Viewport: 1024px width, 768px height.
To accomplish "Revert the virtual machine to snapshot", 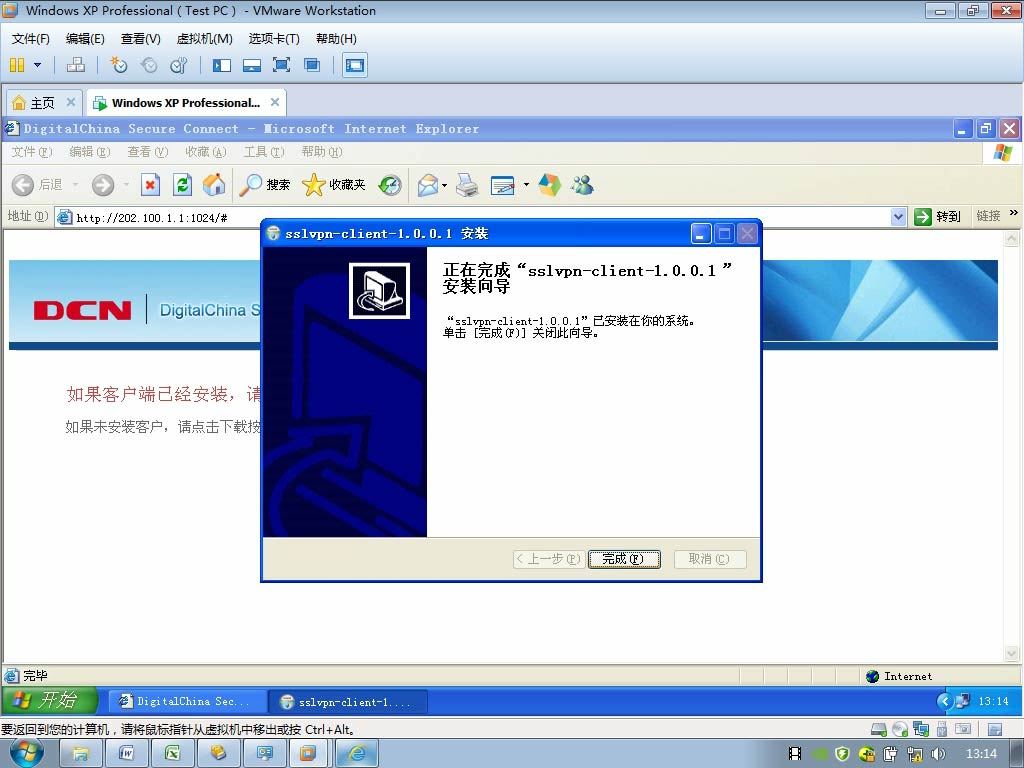I will tap(149, 65).
